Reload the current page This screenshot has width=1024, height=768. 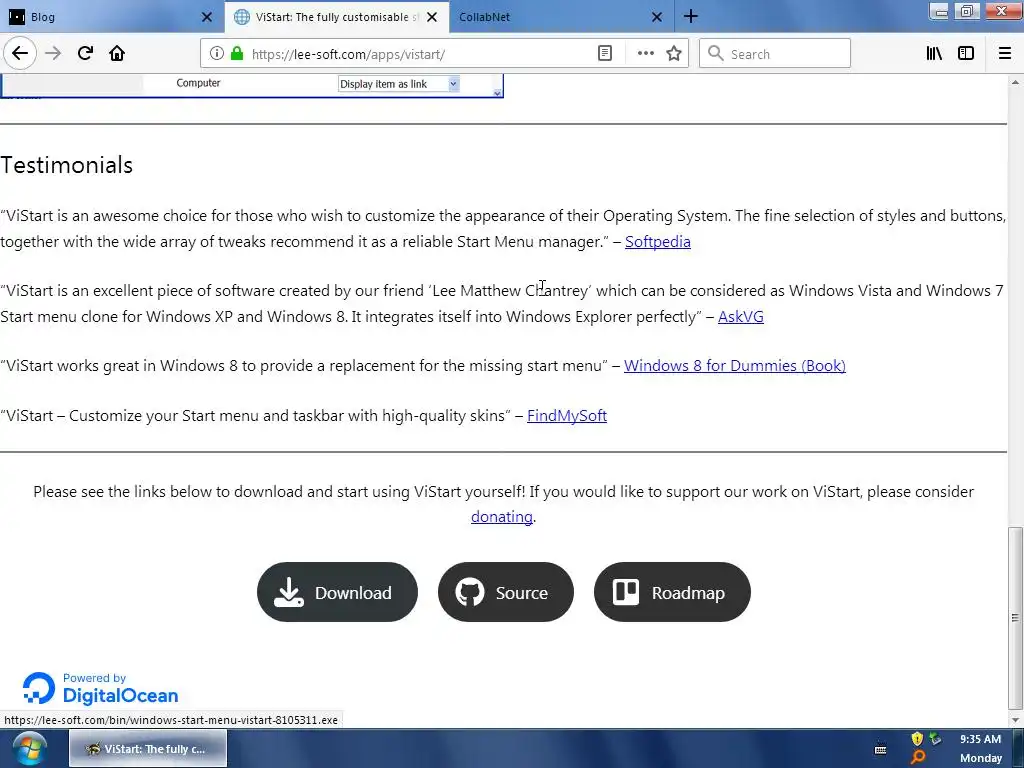point(85,54)
